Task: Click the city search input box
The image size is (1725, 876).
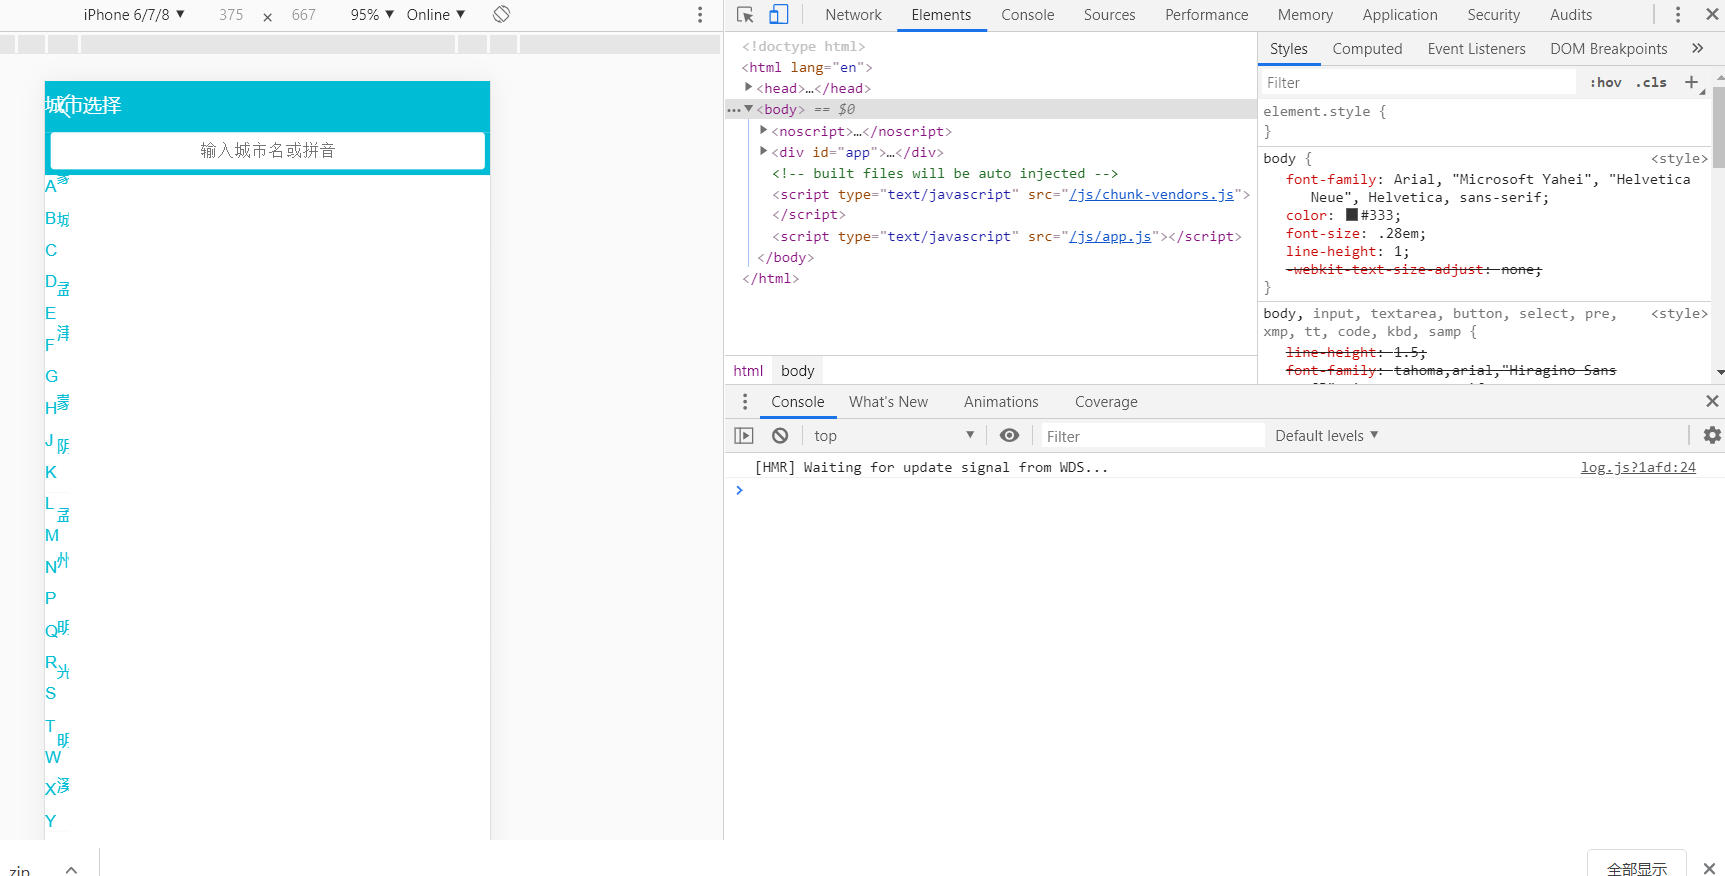Action: pos(267,150)
